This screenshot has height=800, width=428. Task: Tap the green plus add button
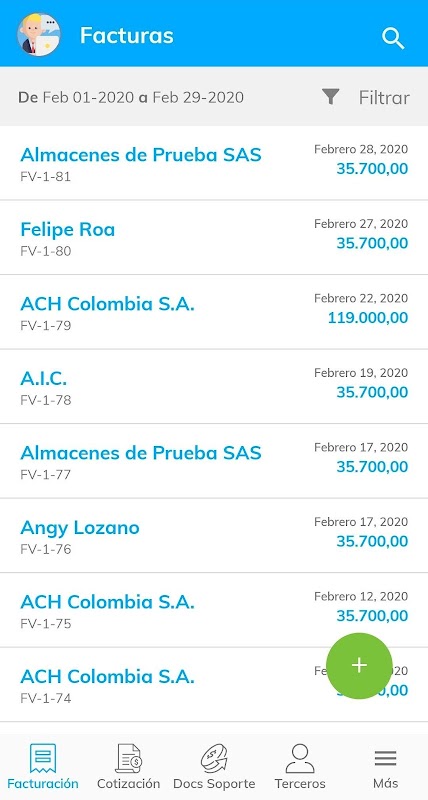click(x=359, y=665)
